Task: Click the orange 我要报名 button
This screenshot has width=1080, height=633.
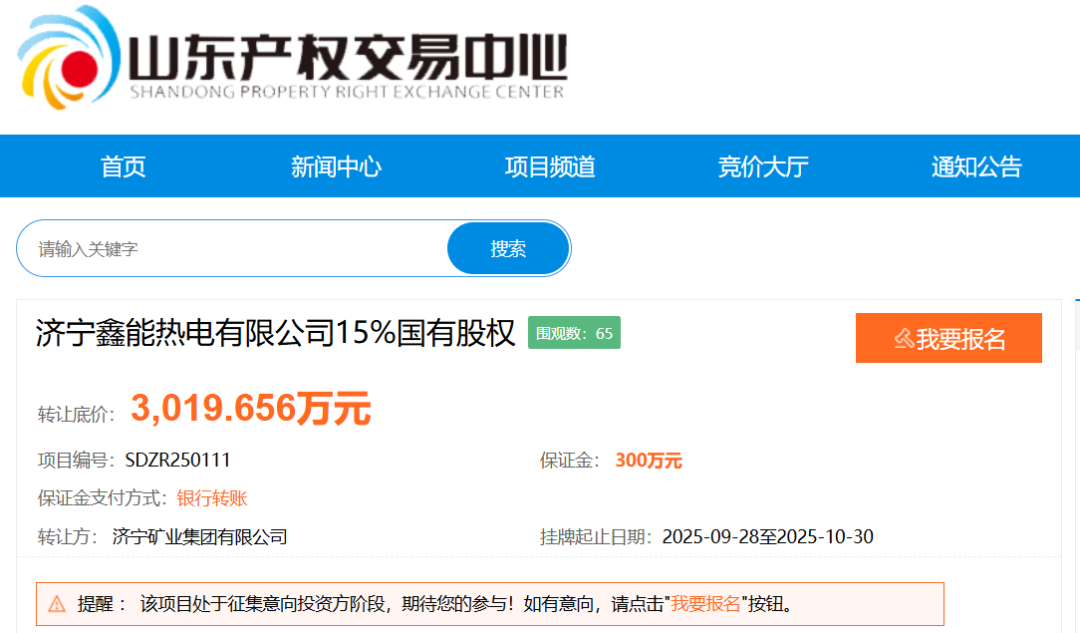Action: pos(948,337)
